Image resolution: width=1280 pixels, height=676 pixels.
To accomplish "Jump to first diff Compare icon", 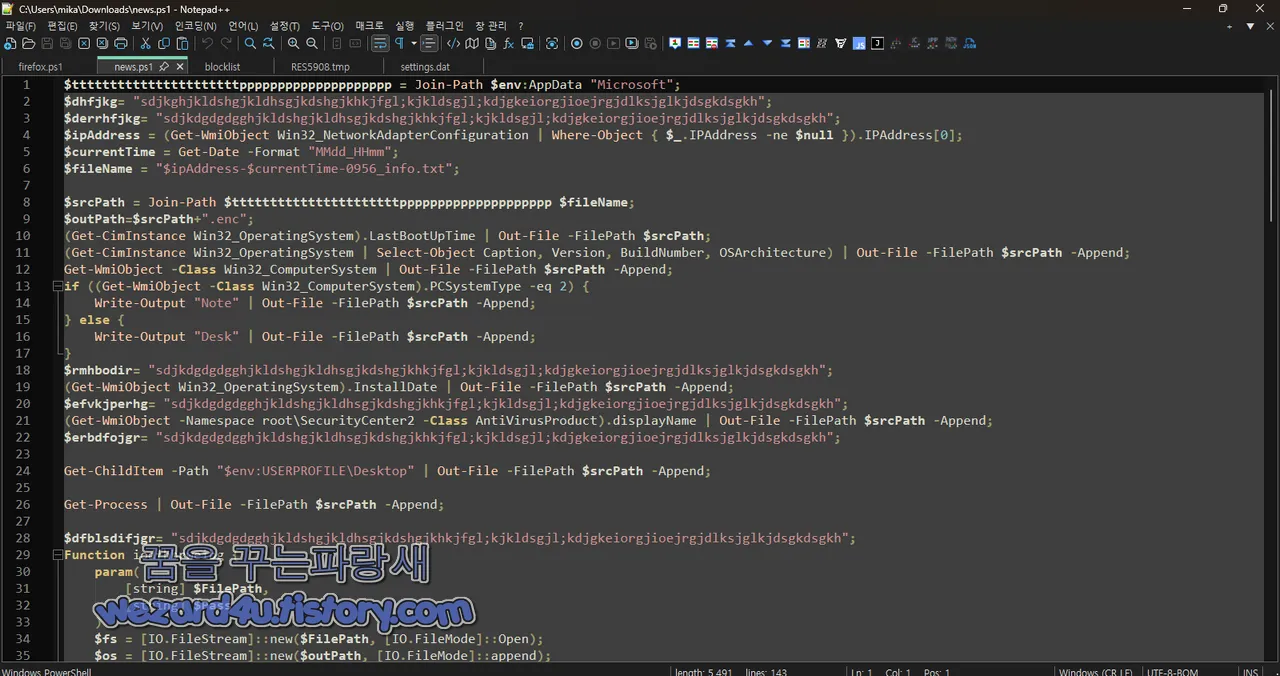I will [730, 44].
